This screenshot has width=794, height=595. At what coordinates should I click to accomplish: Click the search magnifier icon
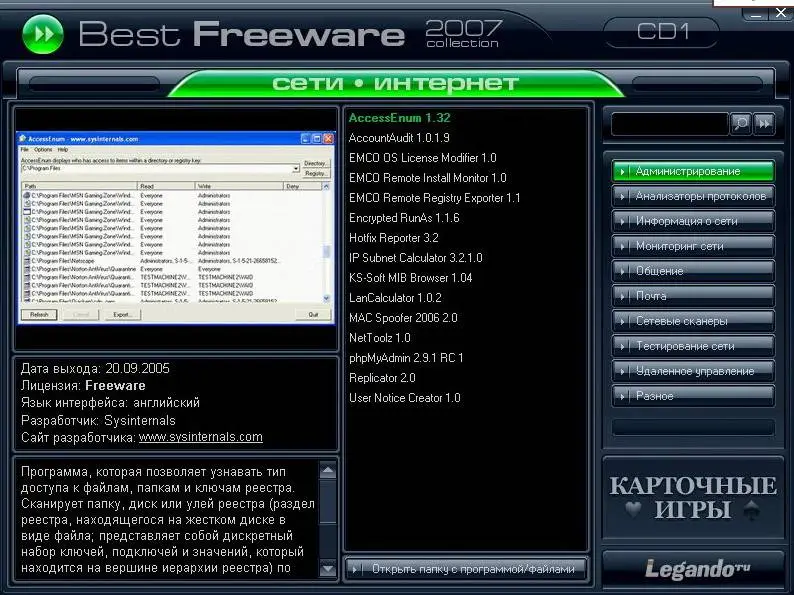click(740, 124)
